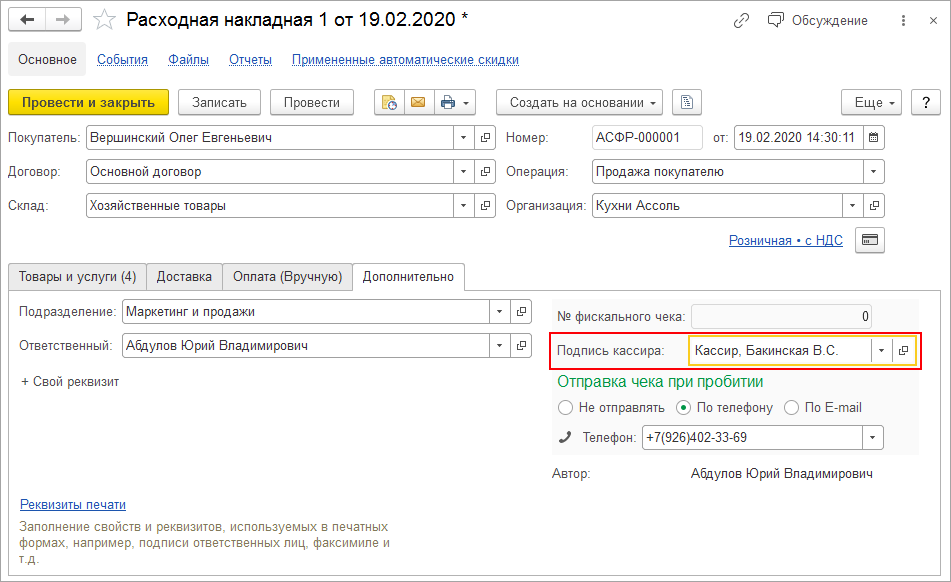Open Примененные автоматические скидки
The height and width of the screenshot is (582, 951).
click(405, 59)
